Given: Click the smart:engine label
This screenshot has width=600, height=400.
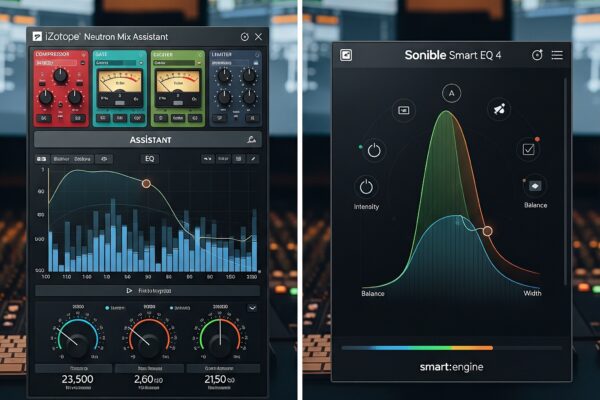Looking at the screenshot, I should tap(452, 367).
